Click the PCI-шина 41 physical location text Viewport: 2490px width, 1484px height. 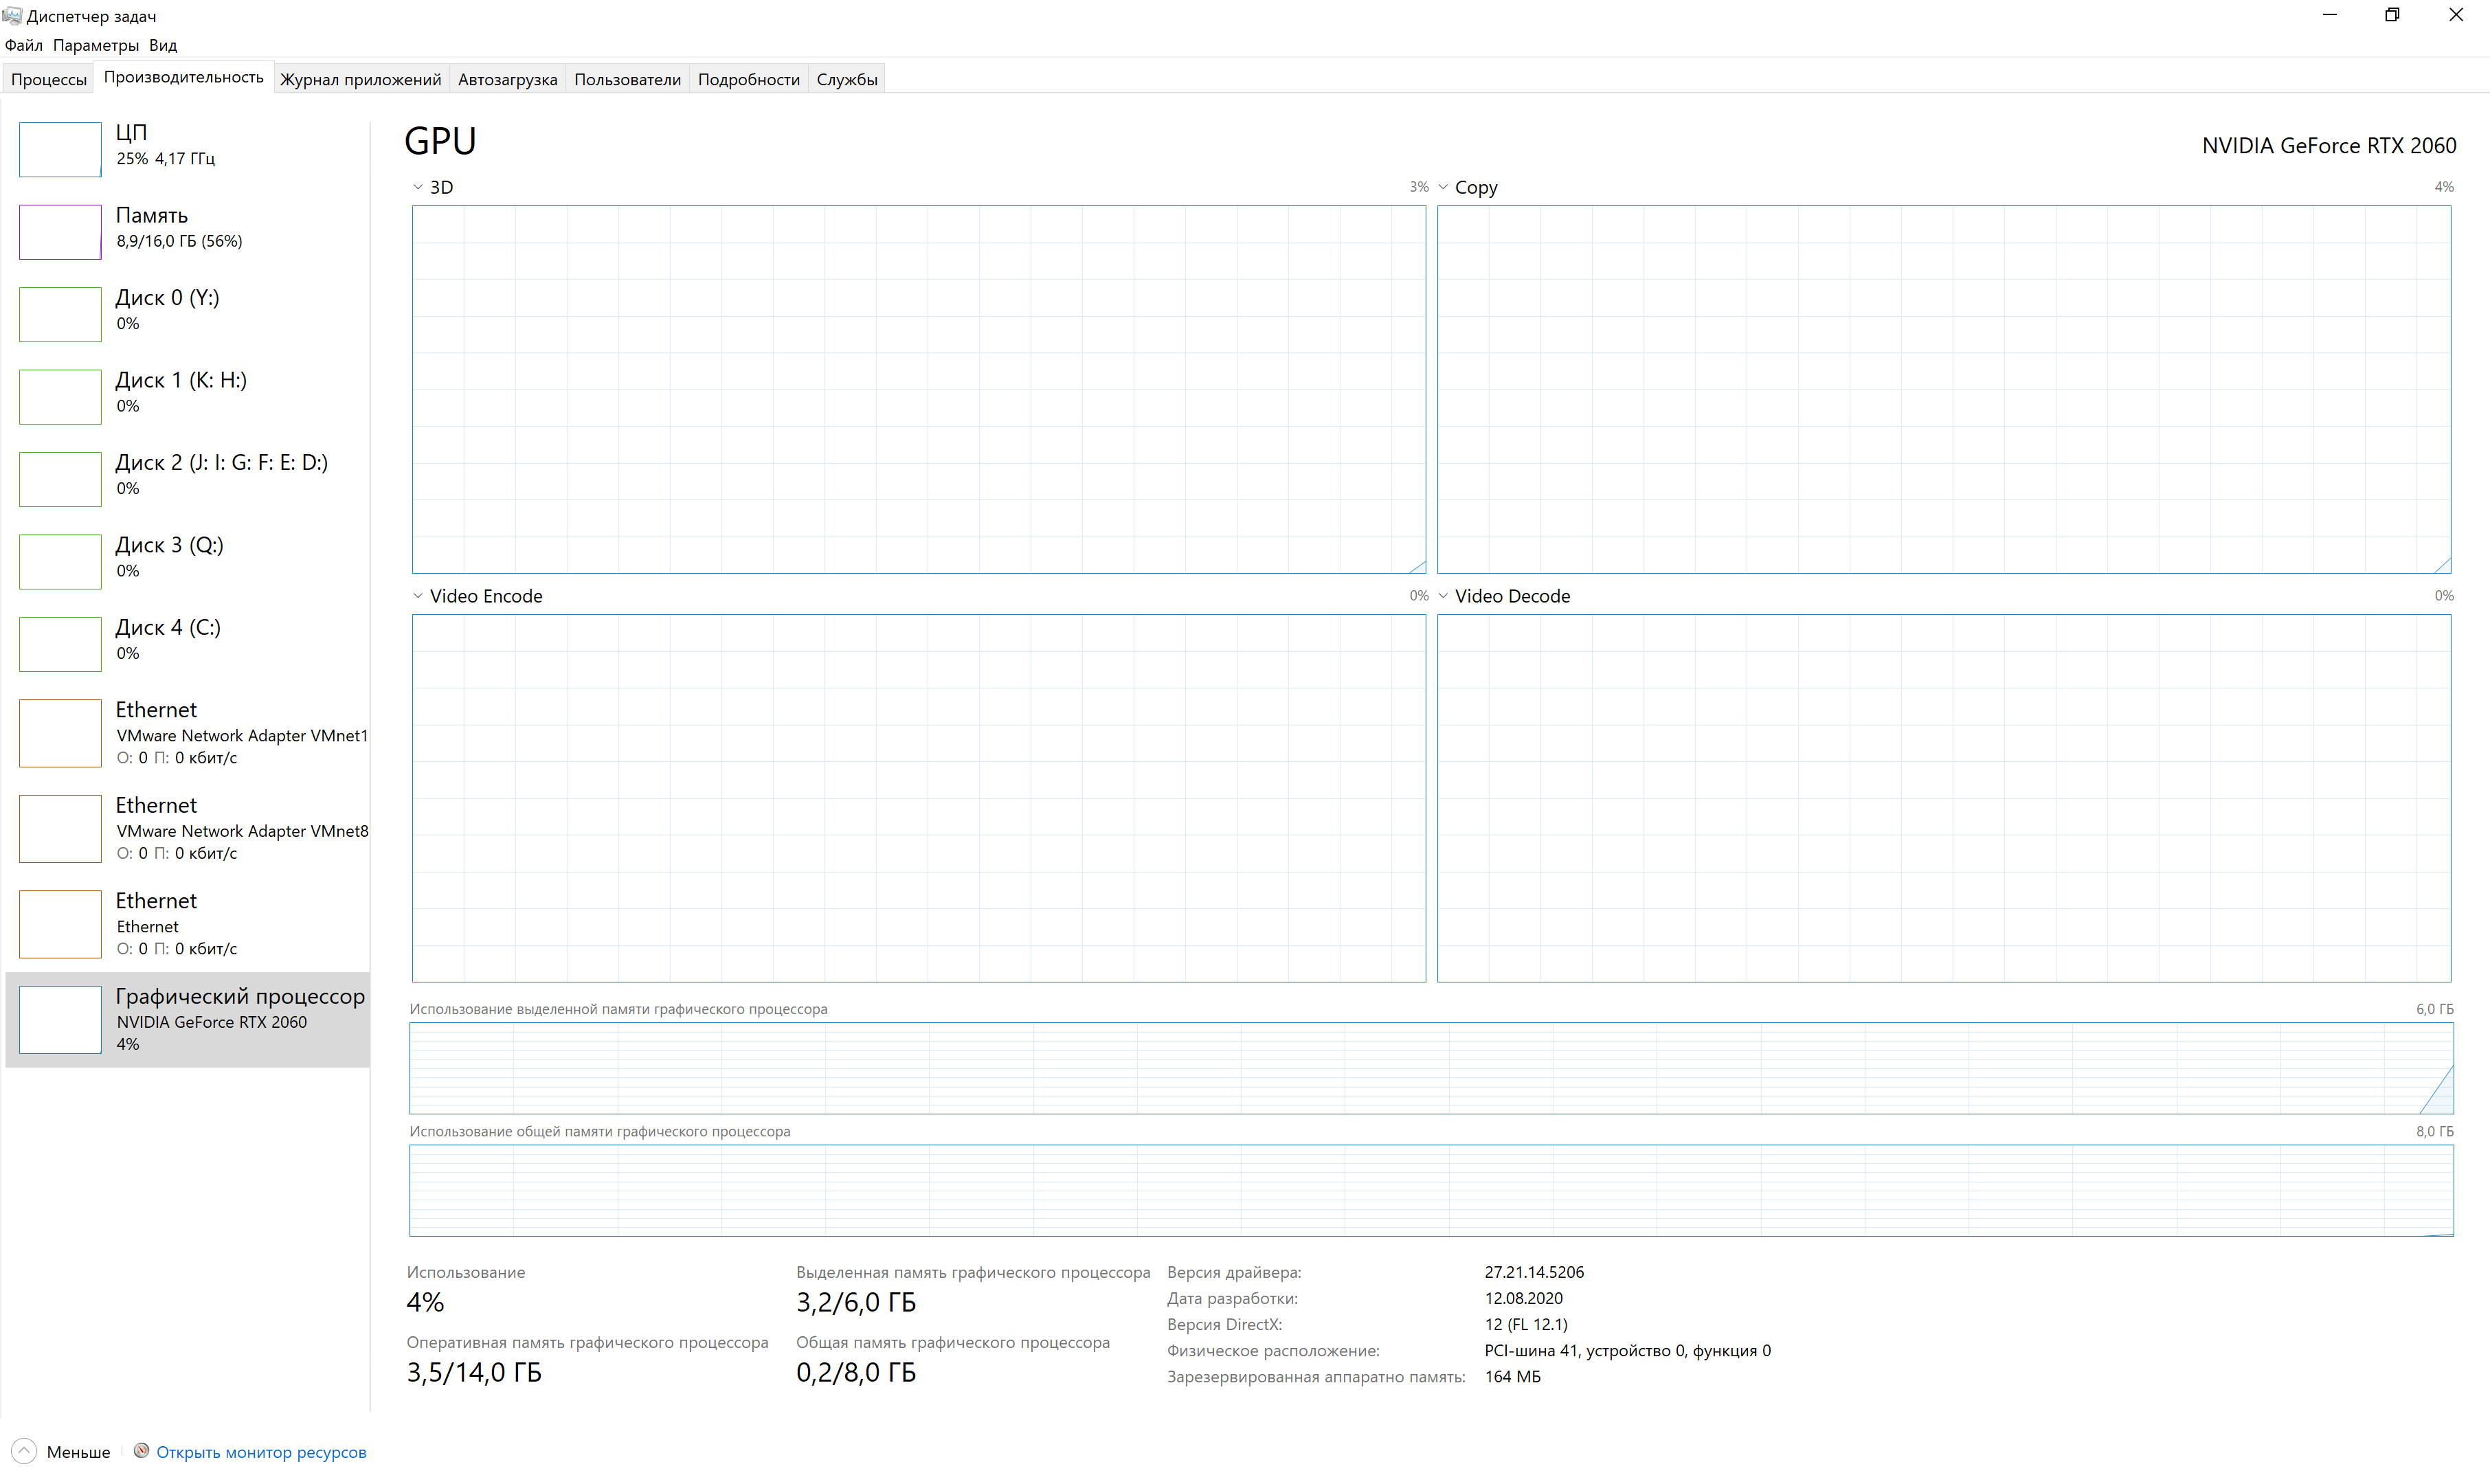[x=1627, y=1350]
